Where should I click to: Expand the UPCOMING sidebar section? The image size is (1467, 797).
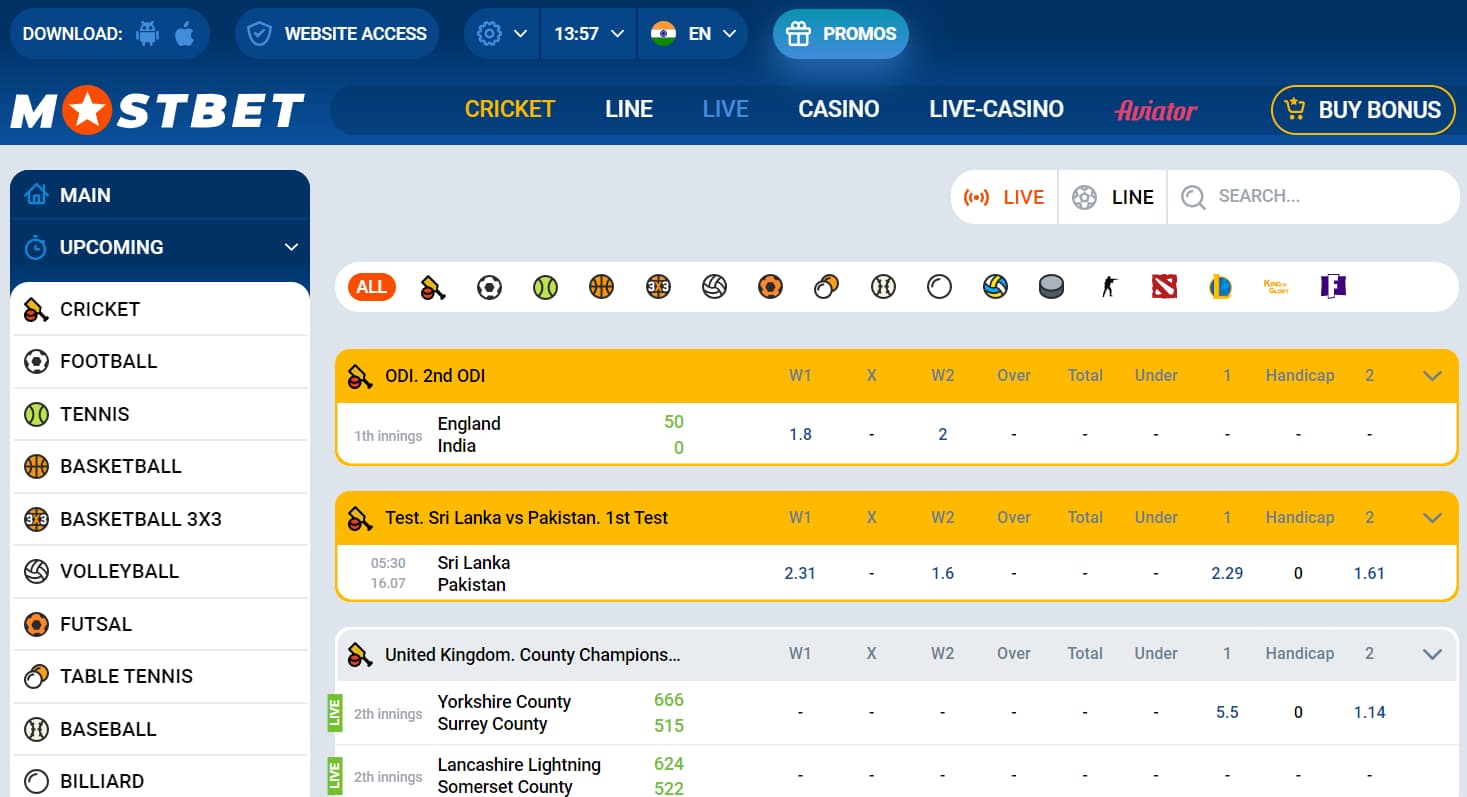coord(160,247)
